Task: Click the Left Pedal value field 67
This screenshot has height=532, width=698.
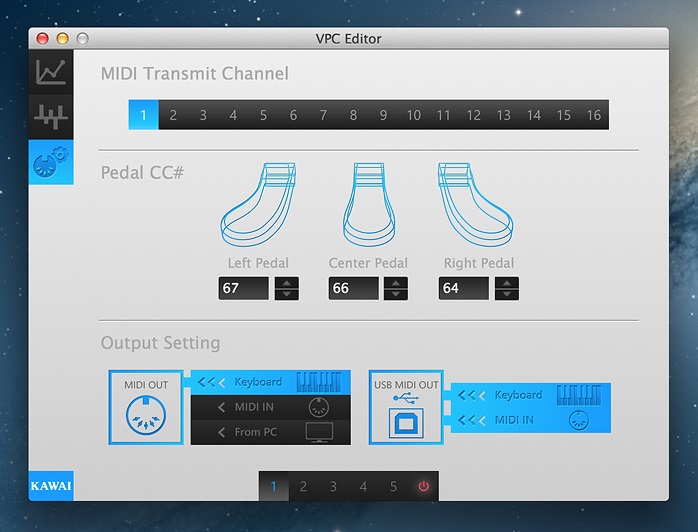Action: pos(243,288)
